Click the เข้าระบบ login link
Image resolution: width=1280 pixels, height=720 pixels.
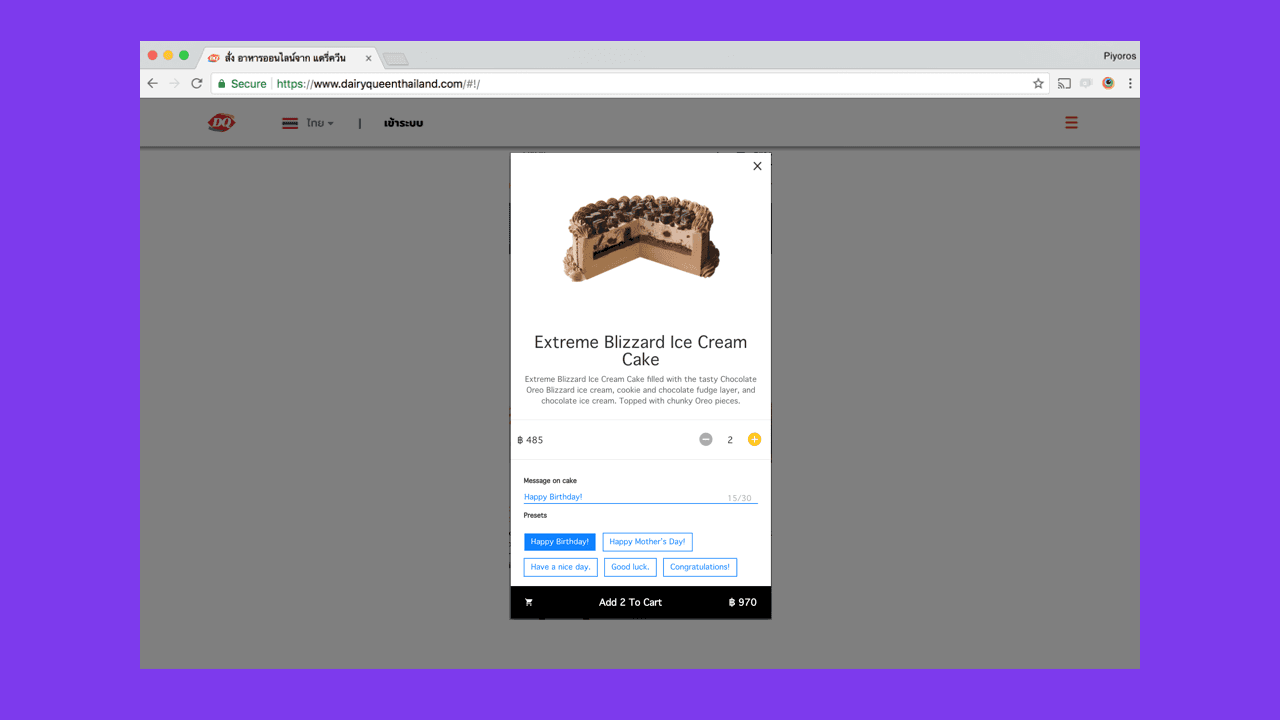click(404, 123)
